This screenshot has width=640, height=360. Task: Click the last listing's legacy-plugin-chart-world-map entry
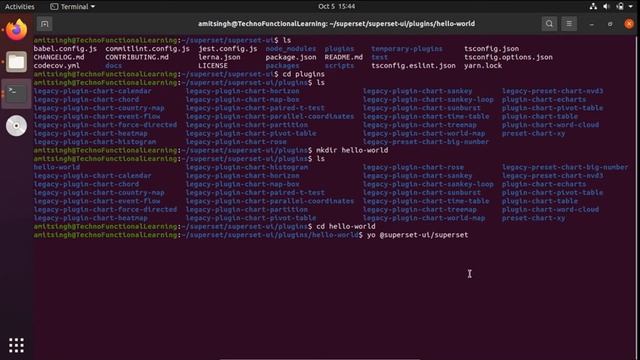coord(424,218)
